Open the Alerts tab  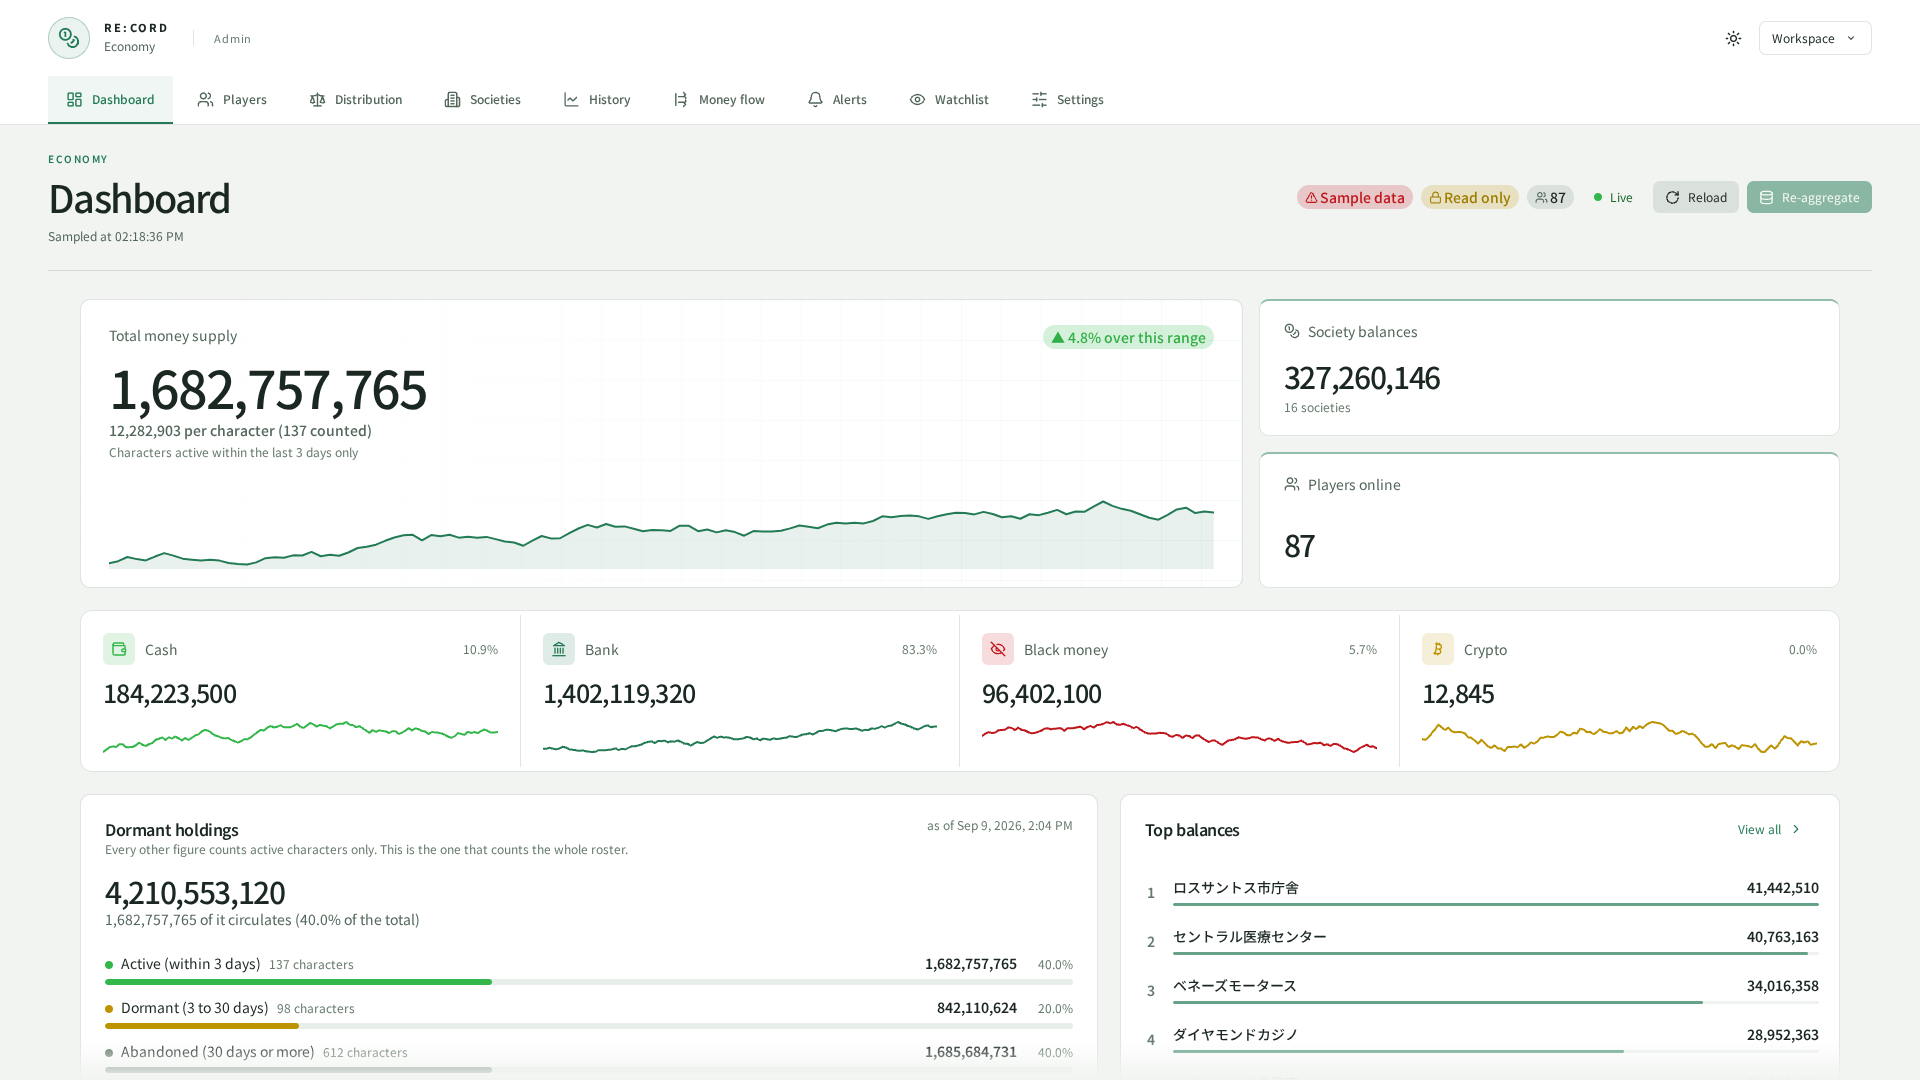pyautogui.click(x=837, y=99)
